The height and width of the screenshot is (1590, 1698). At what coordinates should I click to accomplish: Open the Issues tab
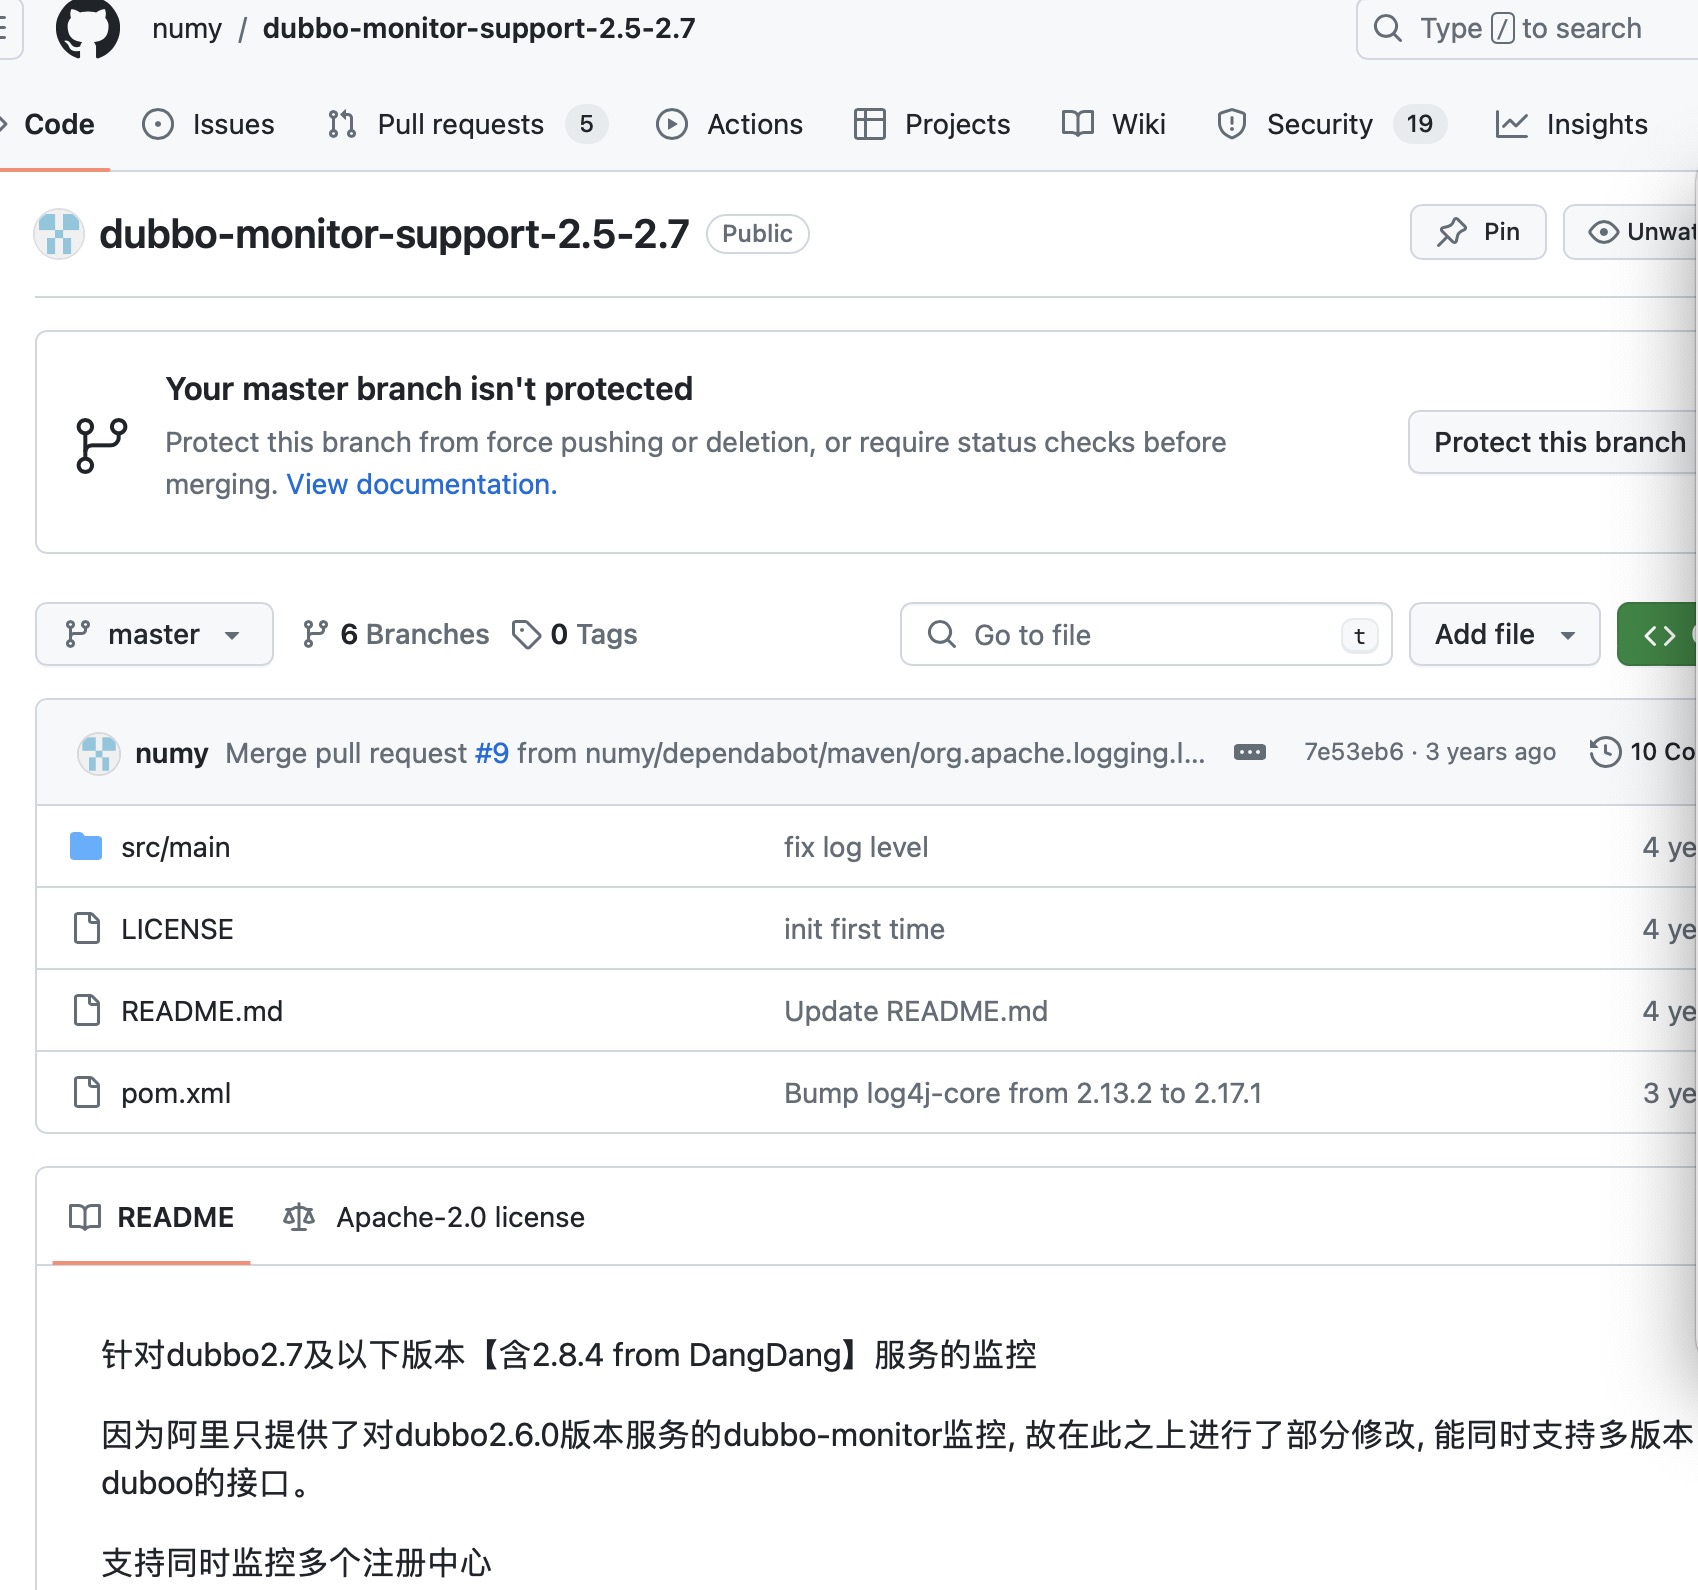point(208,124)
